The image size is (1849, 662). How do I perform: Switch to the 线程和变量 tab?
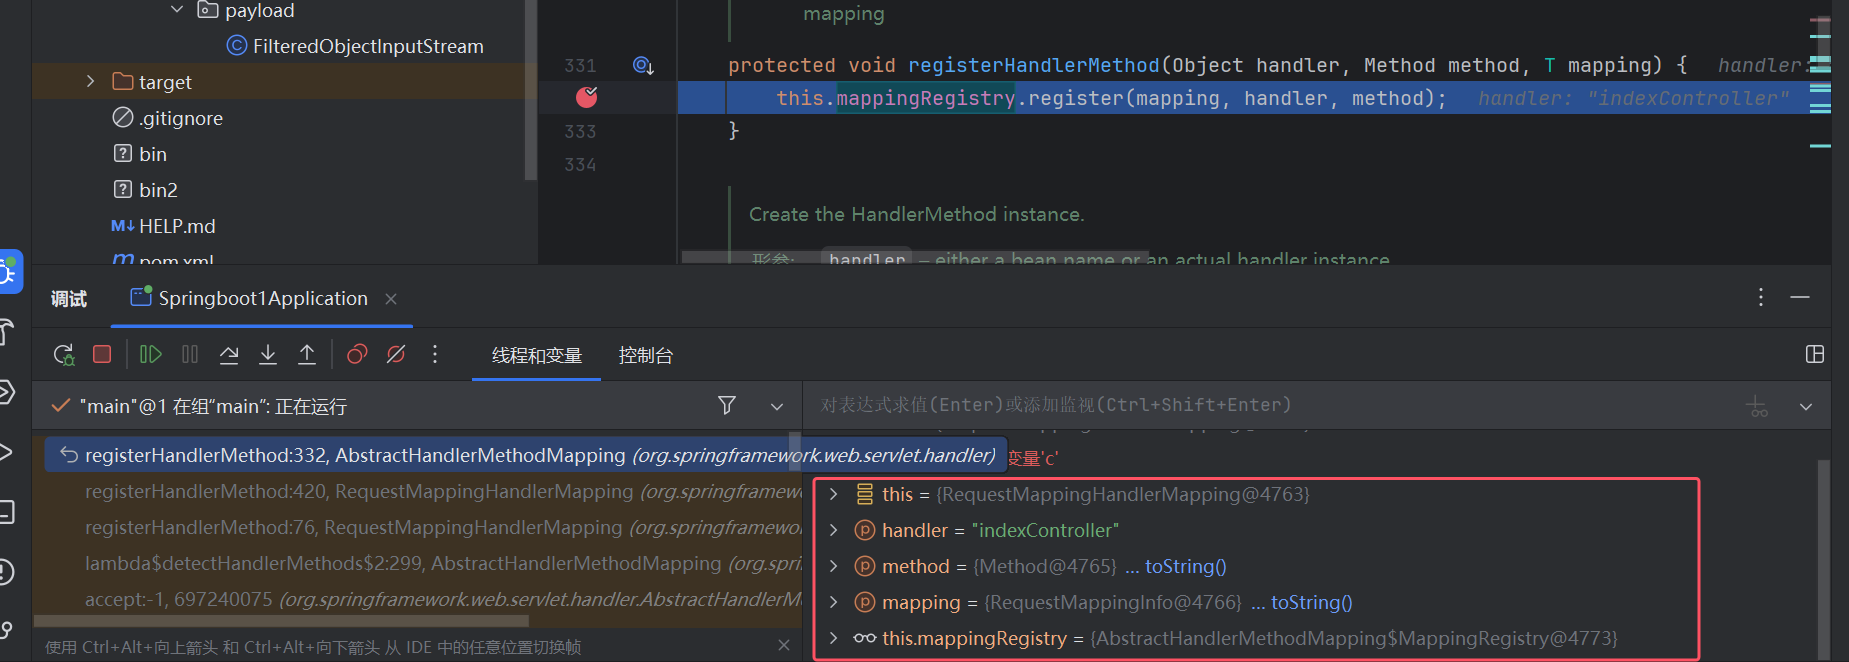pos(537,355)
